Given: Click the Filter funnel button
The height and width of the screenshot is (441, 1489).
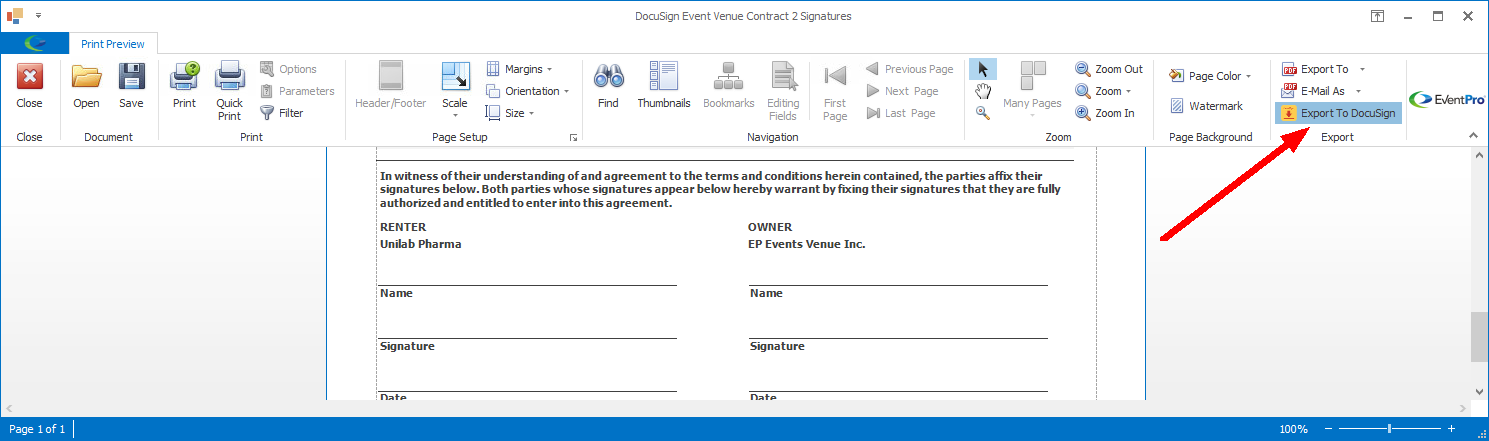Looking at the screenshot, I should 282,113.
